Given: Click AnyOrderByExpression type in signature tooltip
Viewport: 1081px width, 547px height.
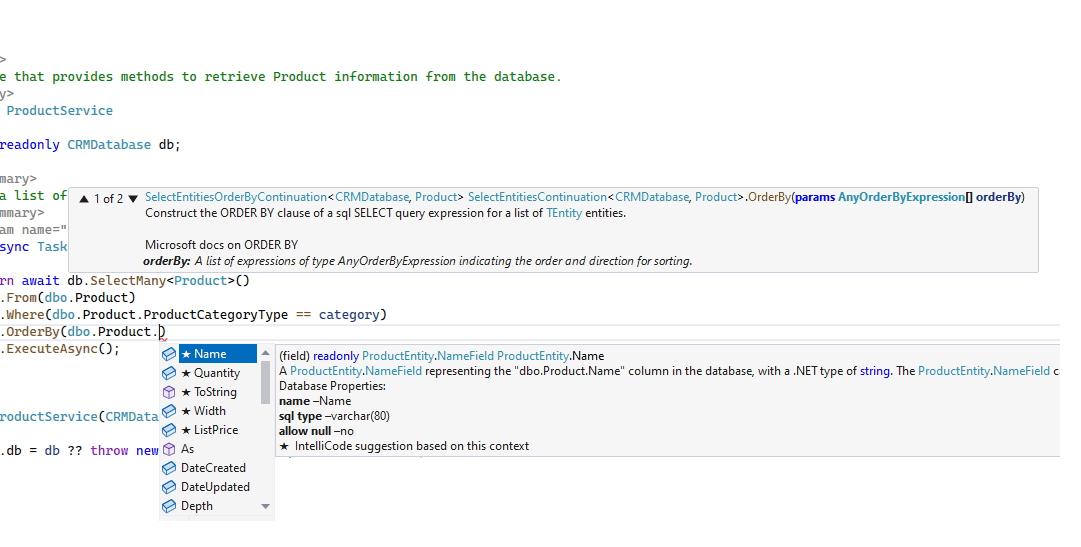Looking at the screenshot, I should [900, 197].
